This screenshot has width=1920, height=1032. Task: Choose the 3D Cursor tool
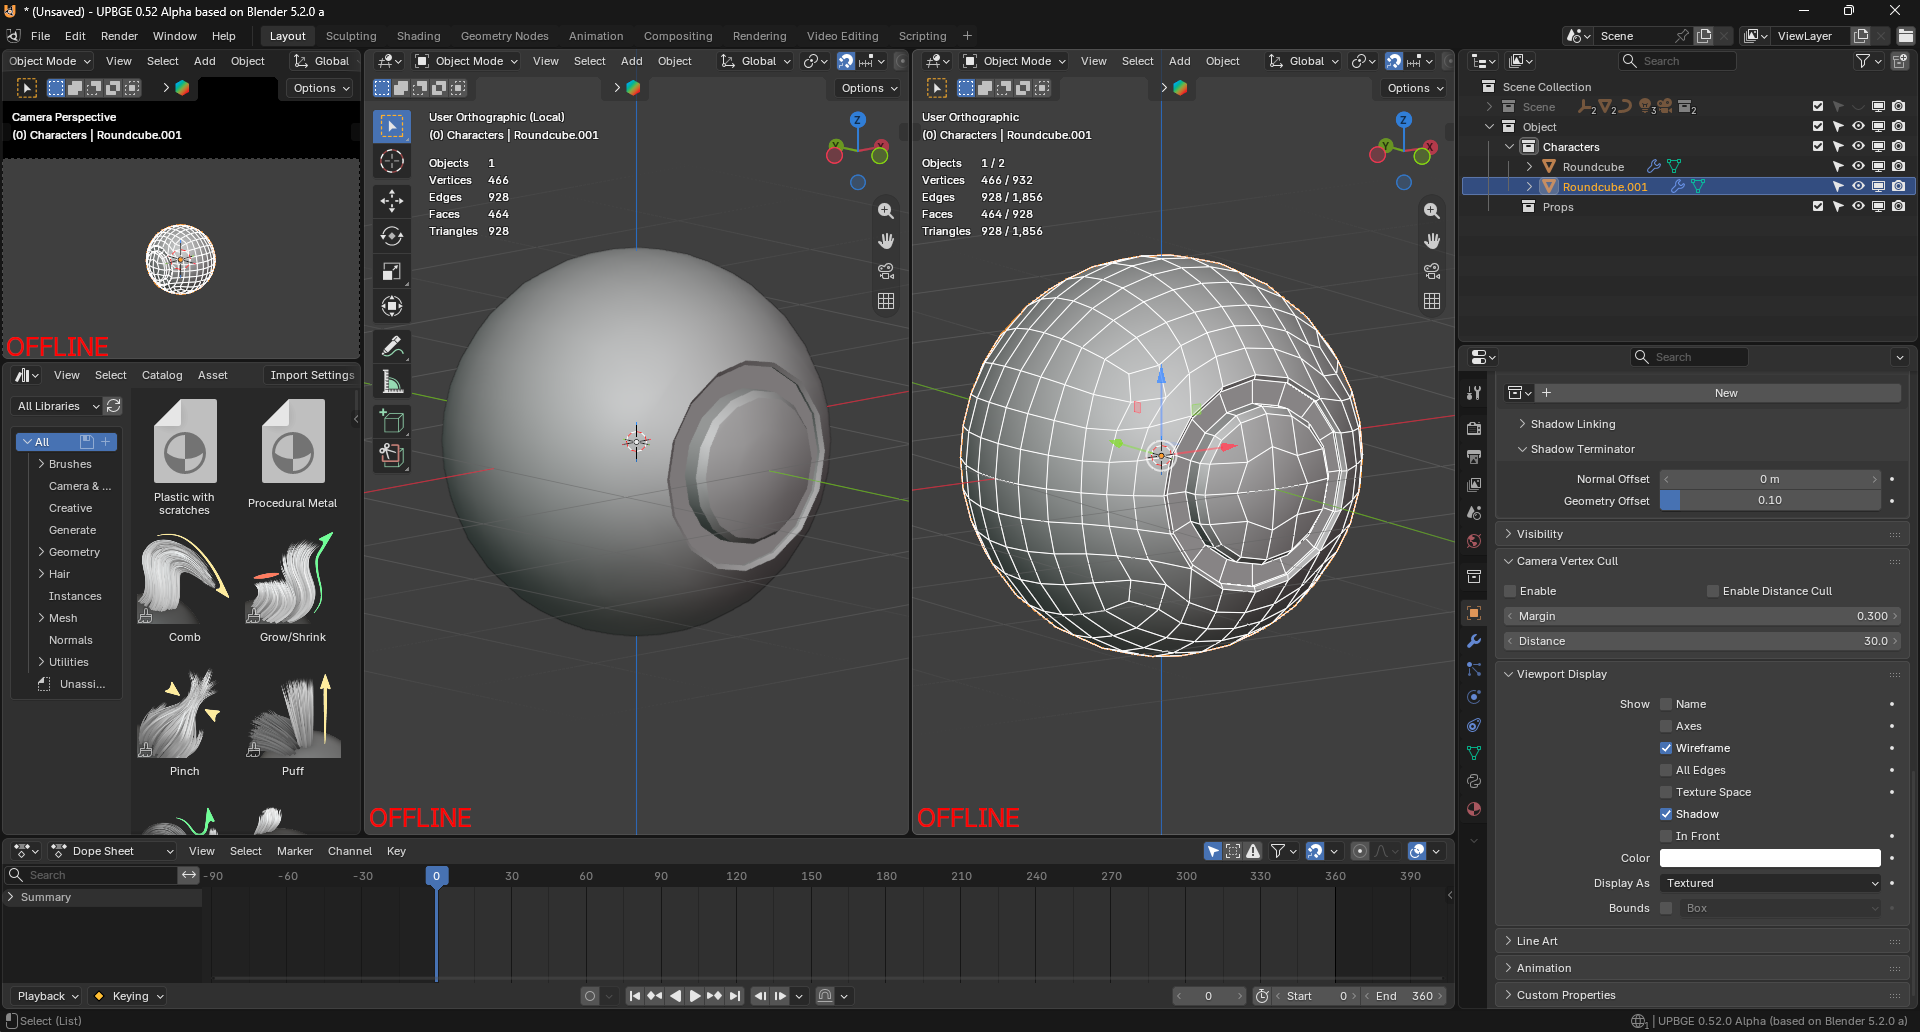(392, 161)
